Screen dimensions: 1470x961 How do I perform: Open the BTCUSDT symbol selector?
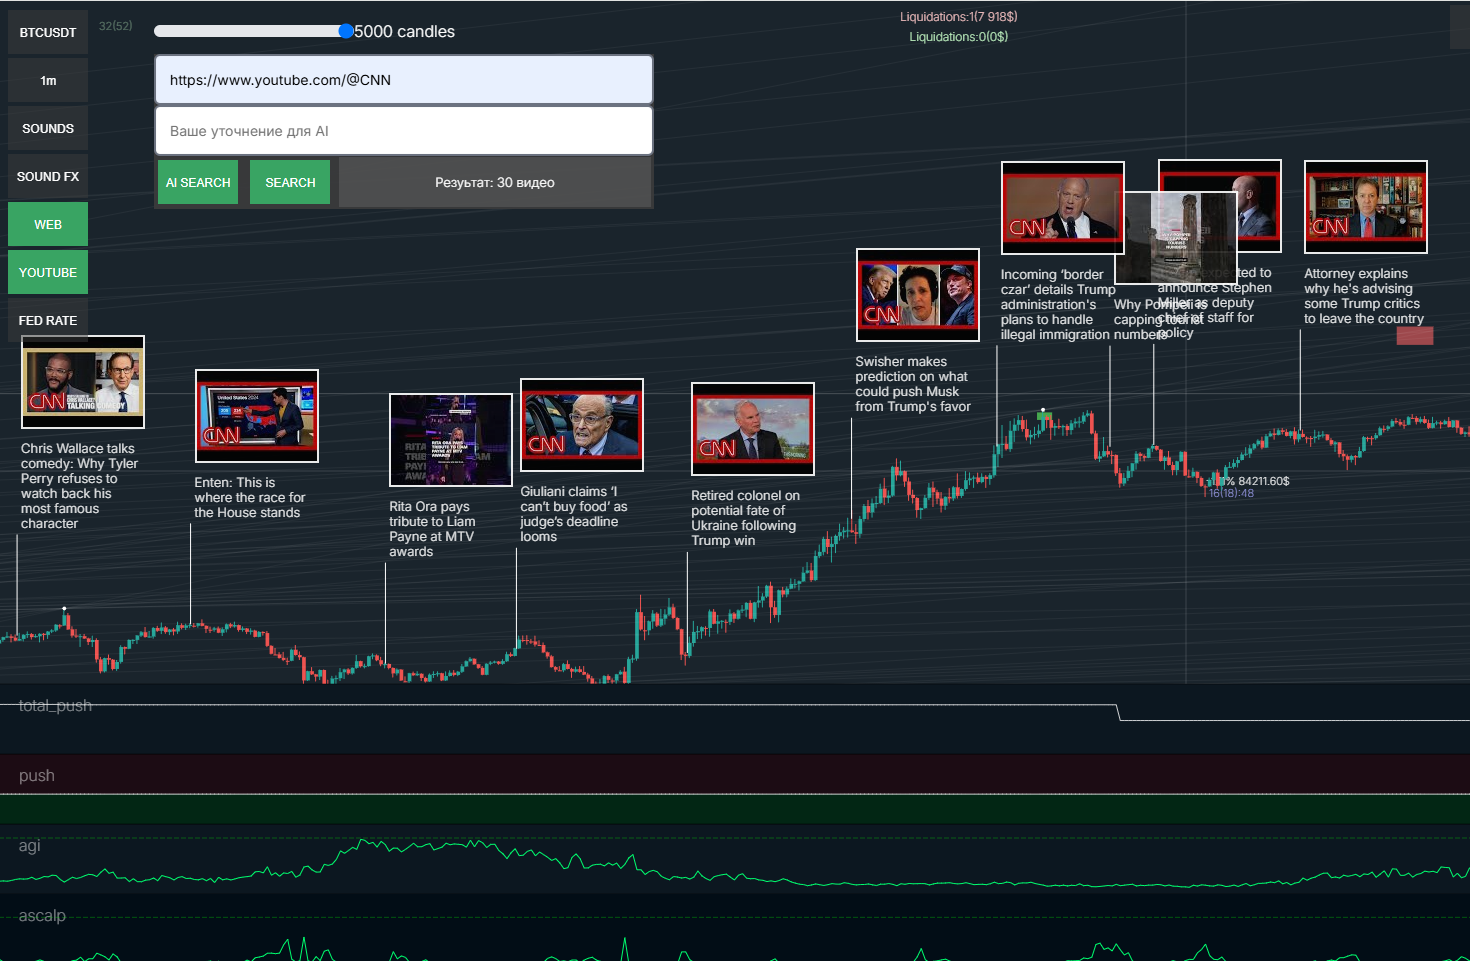click(48, 32)
